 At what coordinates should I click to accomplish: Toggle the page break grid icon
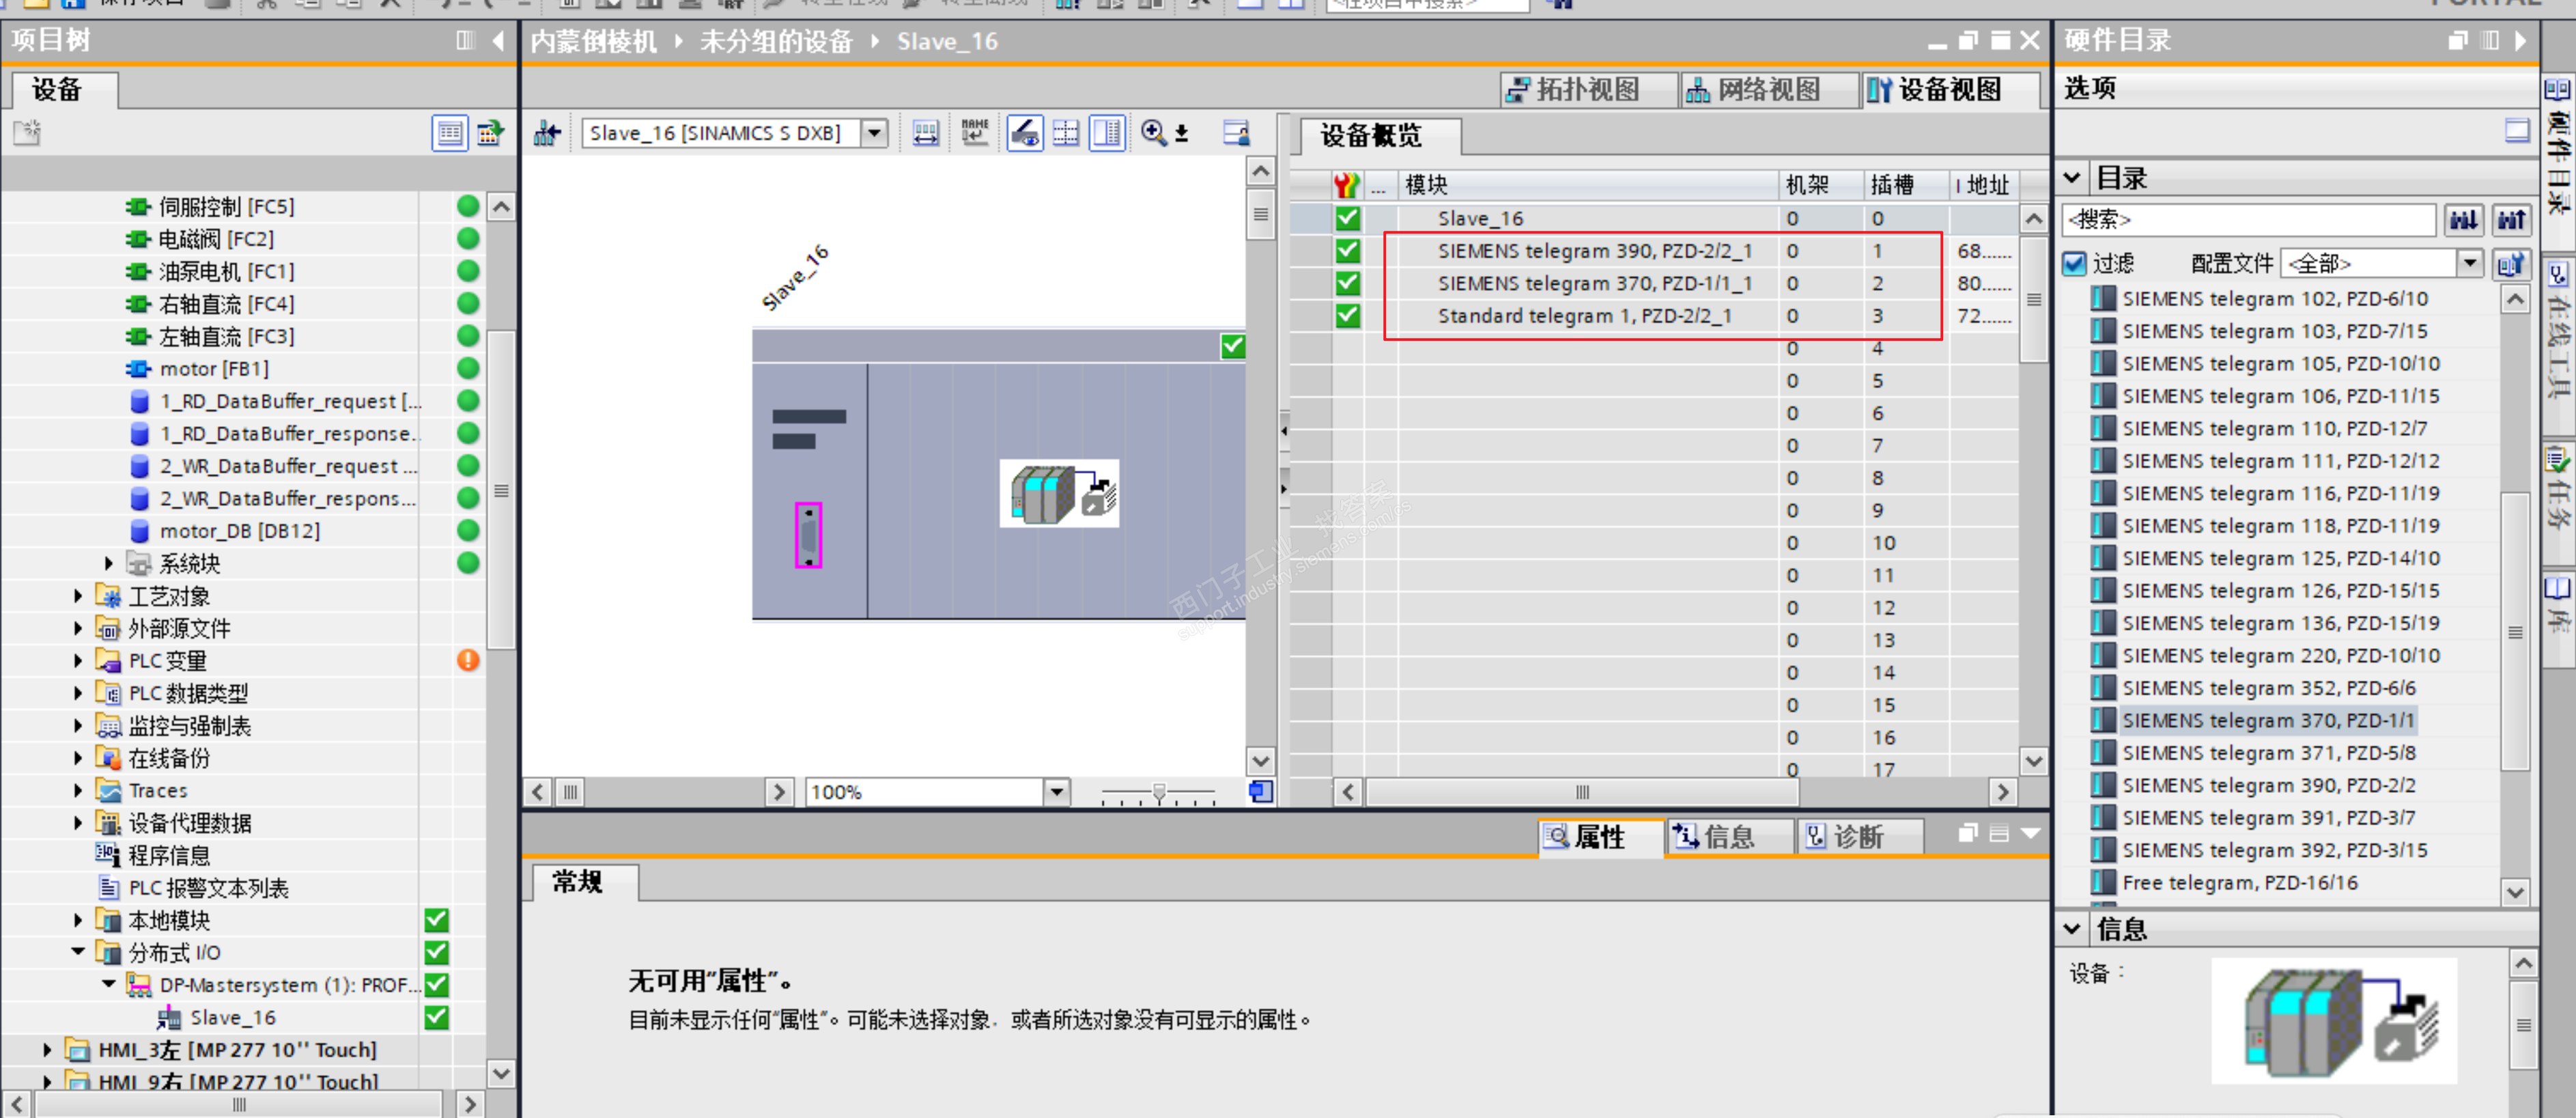[x=1066, y=133]
